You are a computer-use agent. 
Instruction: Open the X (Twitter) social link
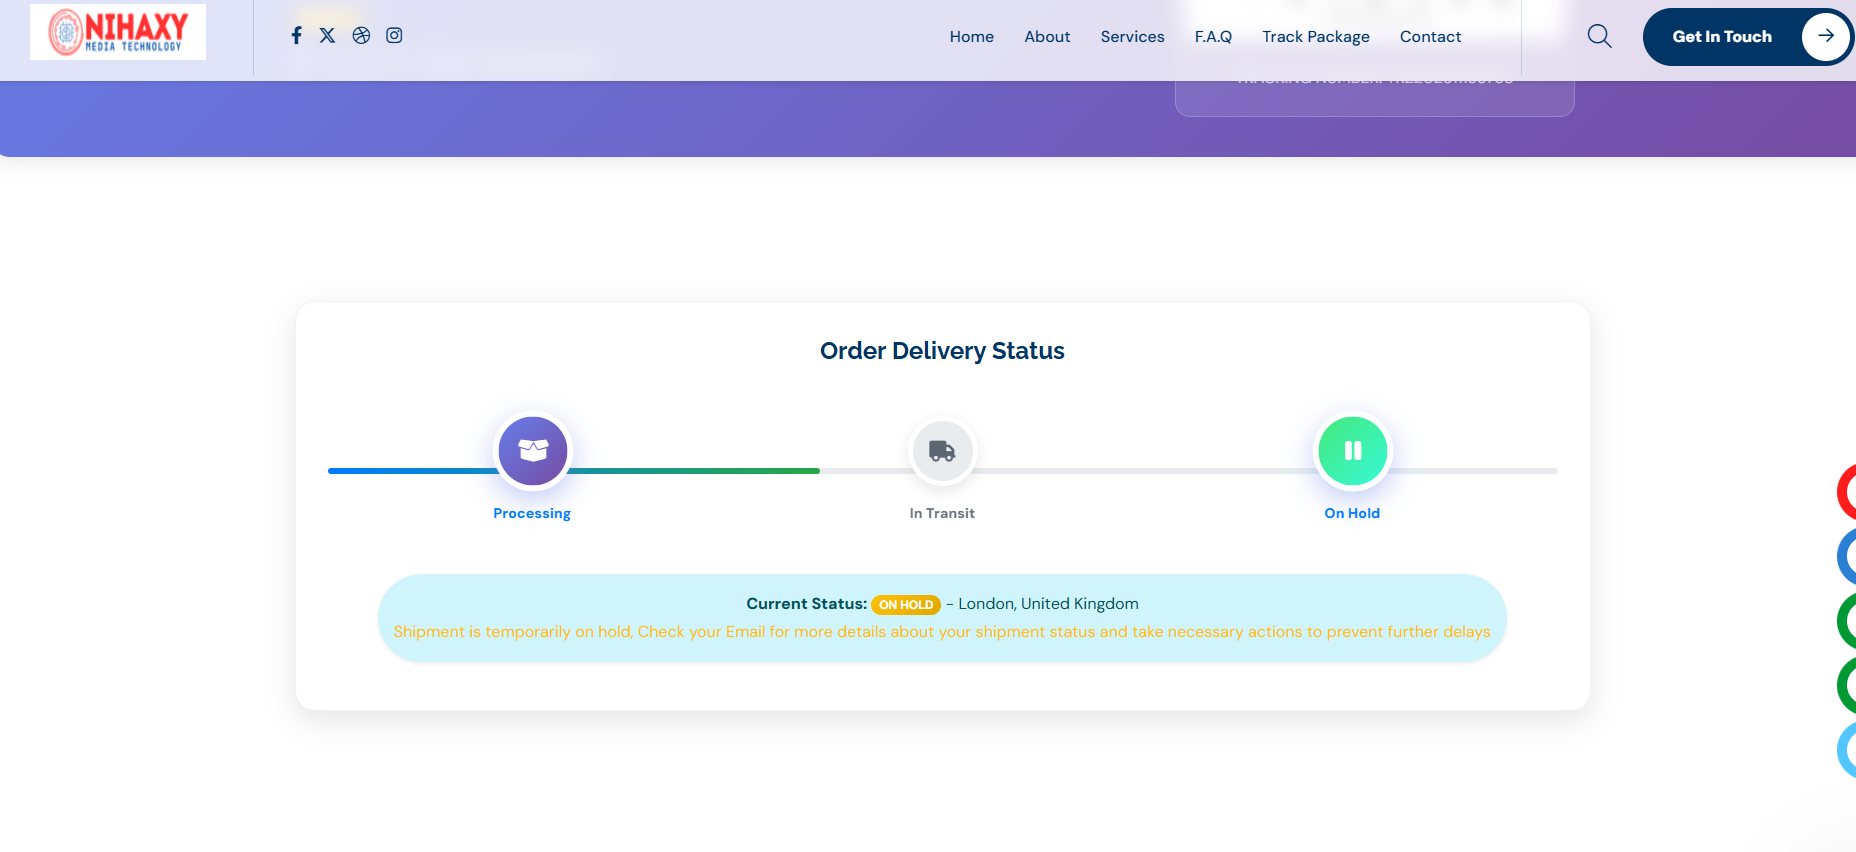[x=327, y=36]
